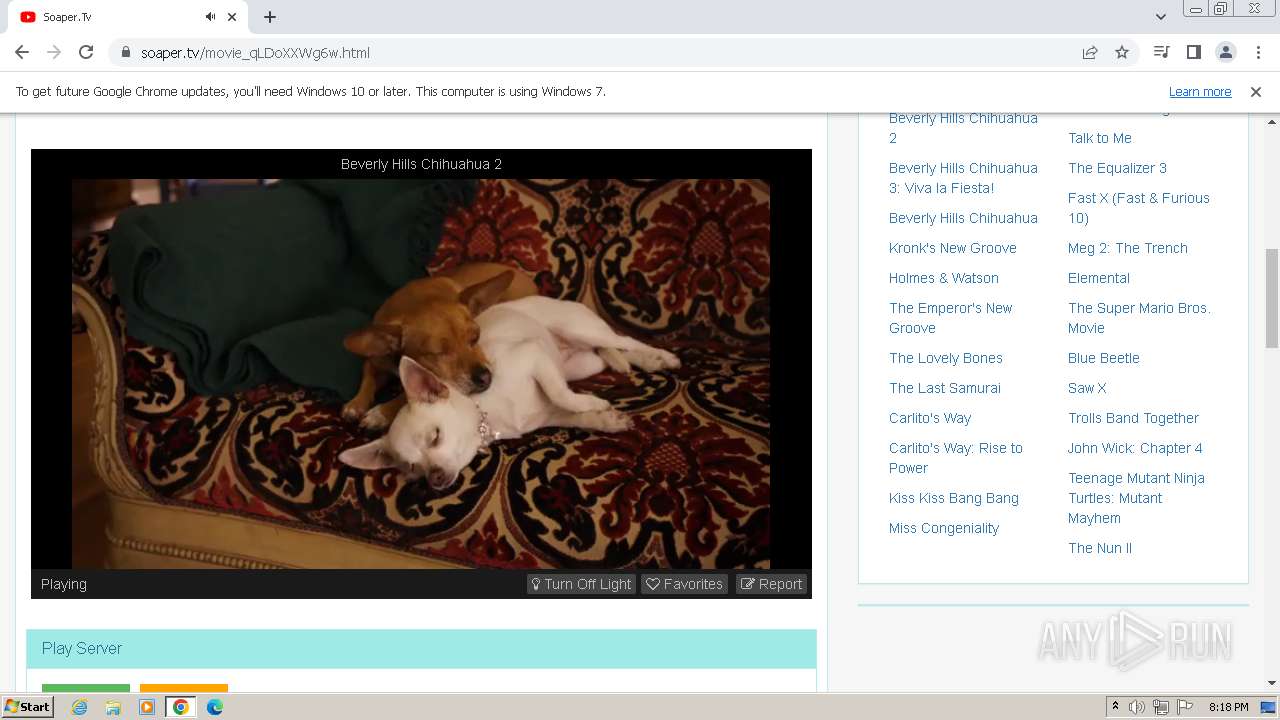Share this page via share icon
Screen dimensions: 1280x720
(x=1090, y=52)
